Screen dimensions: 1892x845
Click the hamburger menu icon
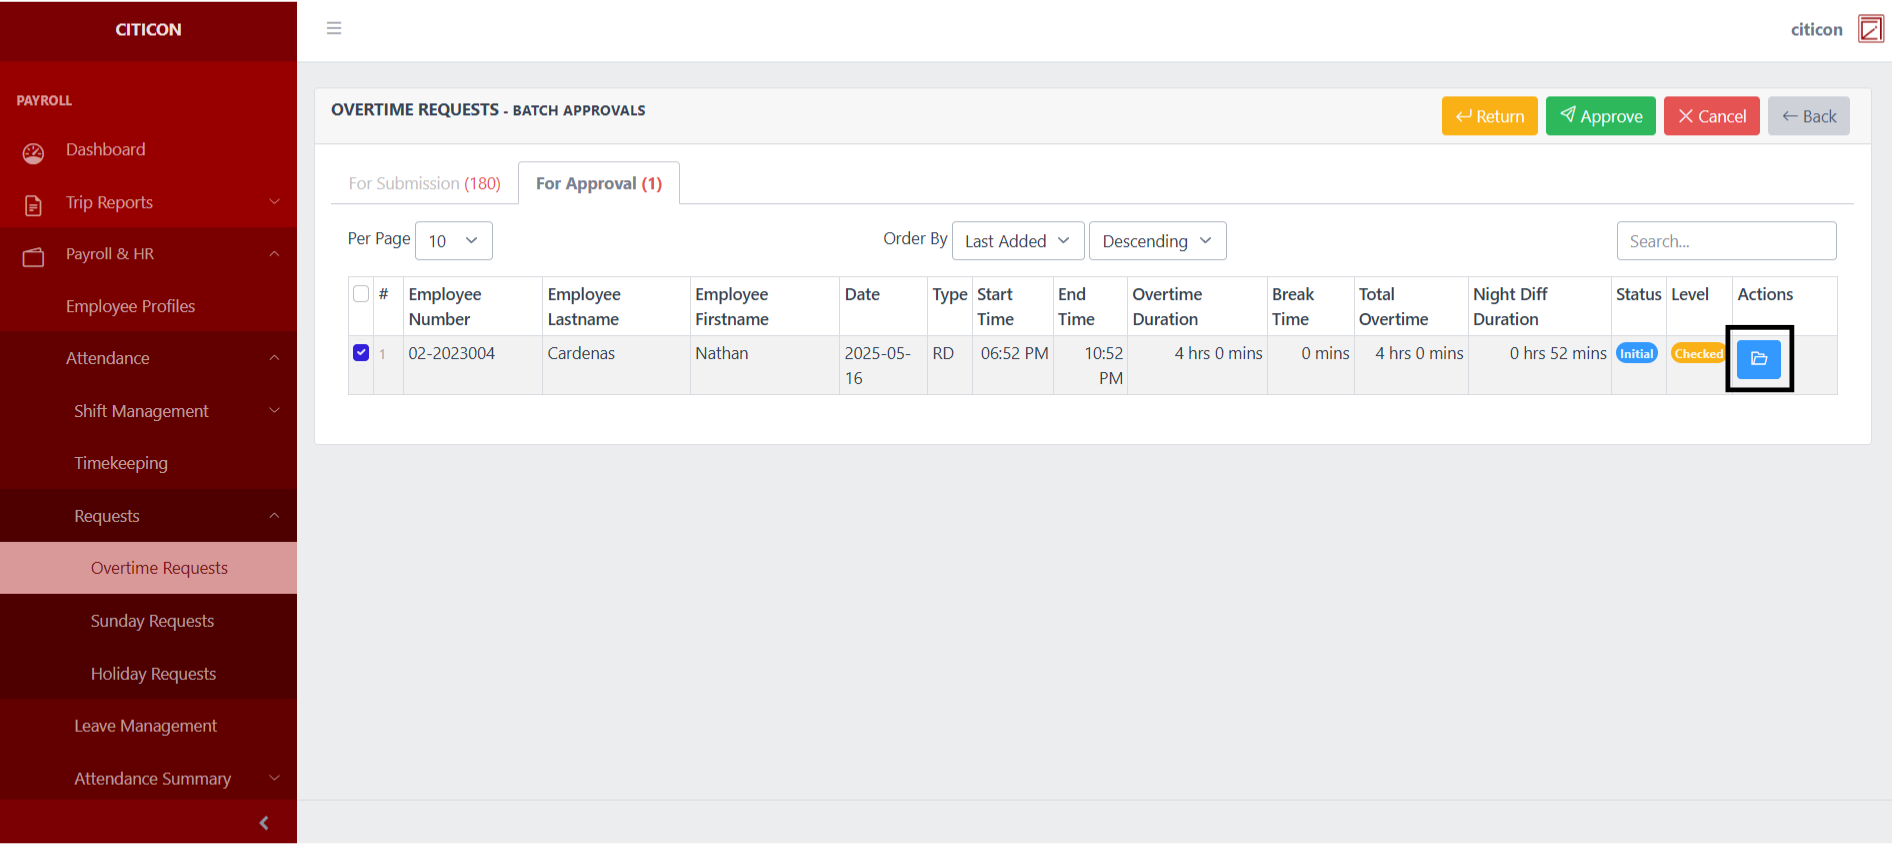click(x=334, y=28)
